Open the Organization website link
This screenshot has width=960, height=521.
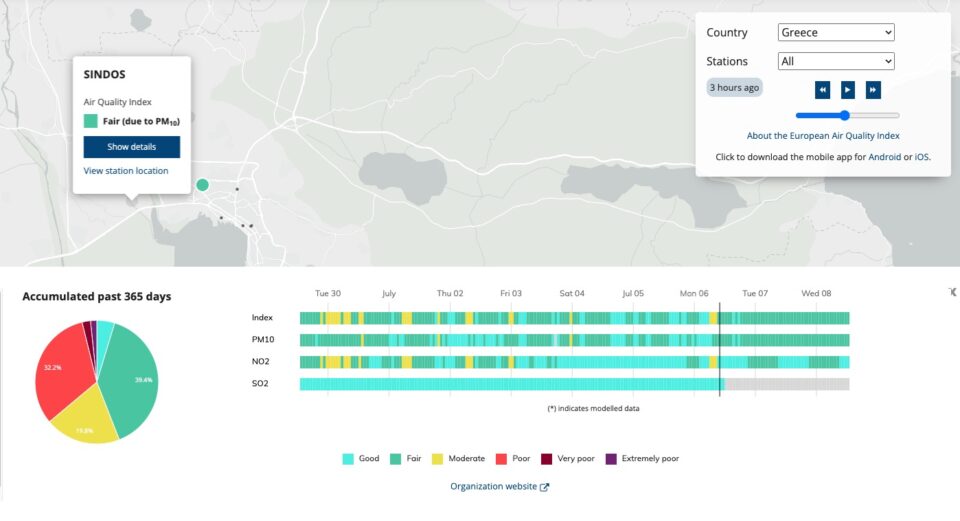[x=493, y=486]
